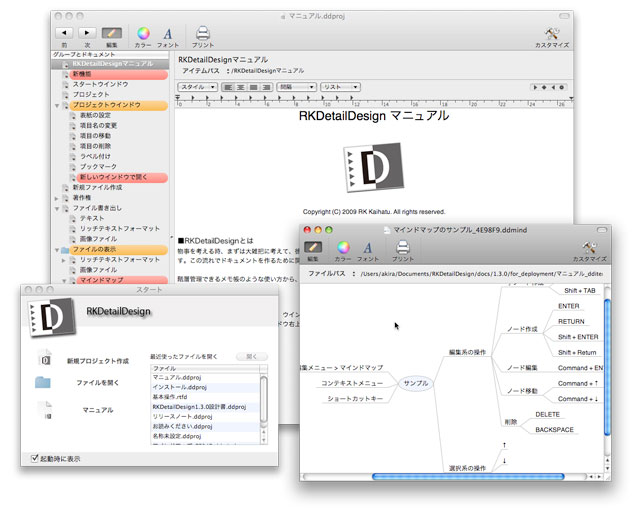Viewport: 632px width, 512px height.
Task: Open カスタマイズ in the mind map window
Action: click(x=589, y=247)
